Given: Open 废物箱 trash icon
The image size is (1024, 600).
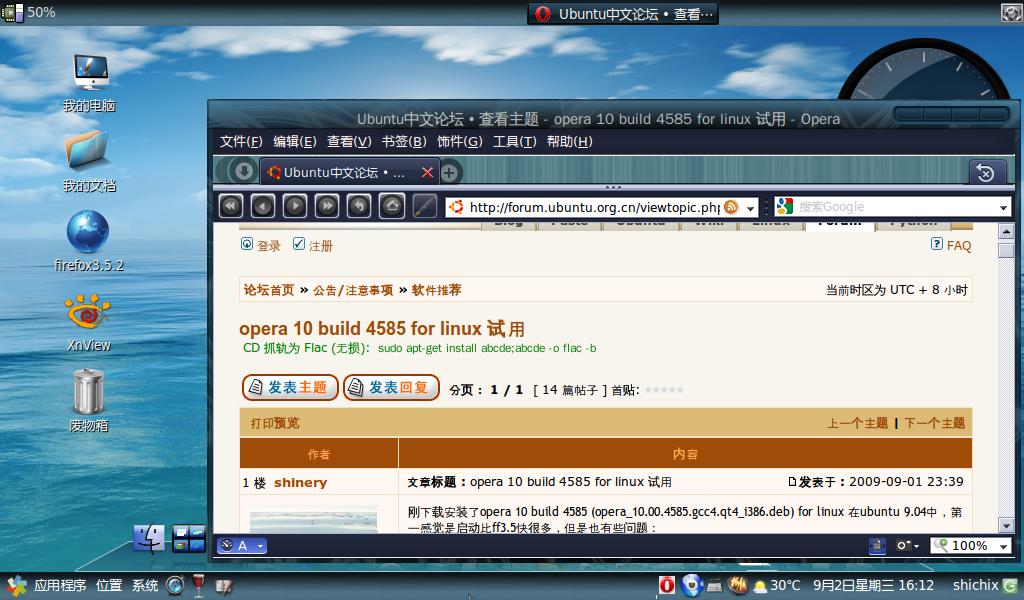Looking at the screenshot, I should point(88,401).
